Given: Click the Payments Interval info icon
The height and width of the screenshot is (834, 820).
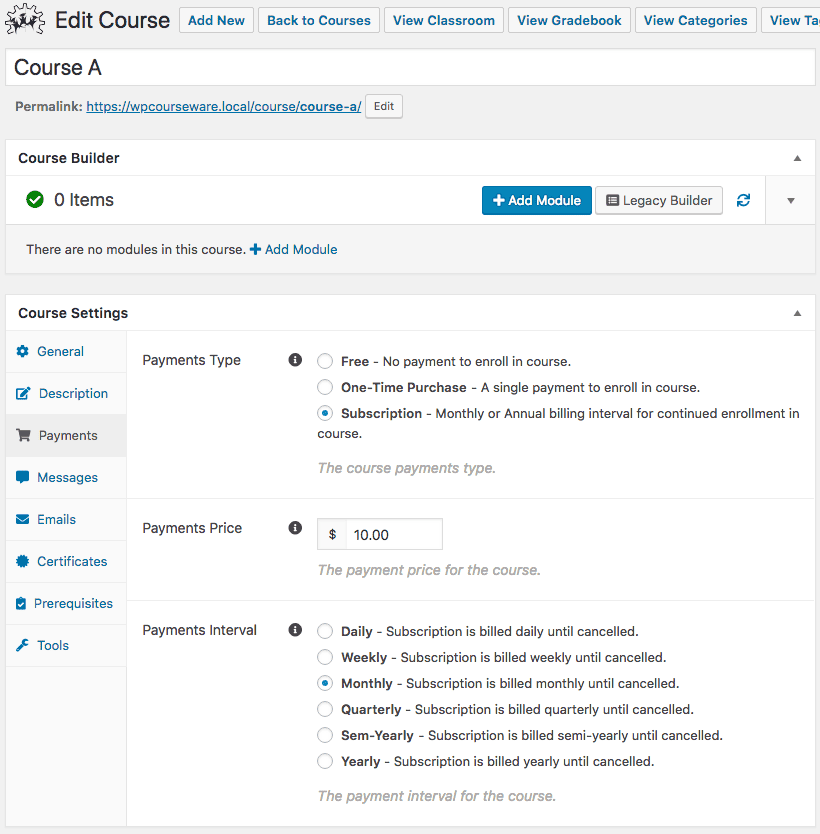Looking at the screenshot, I should (295, 630).
